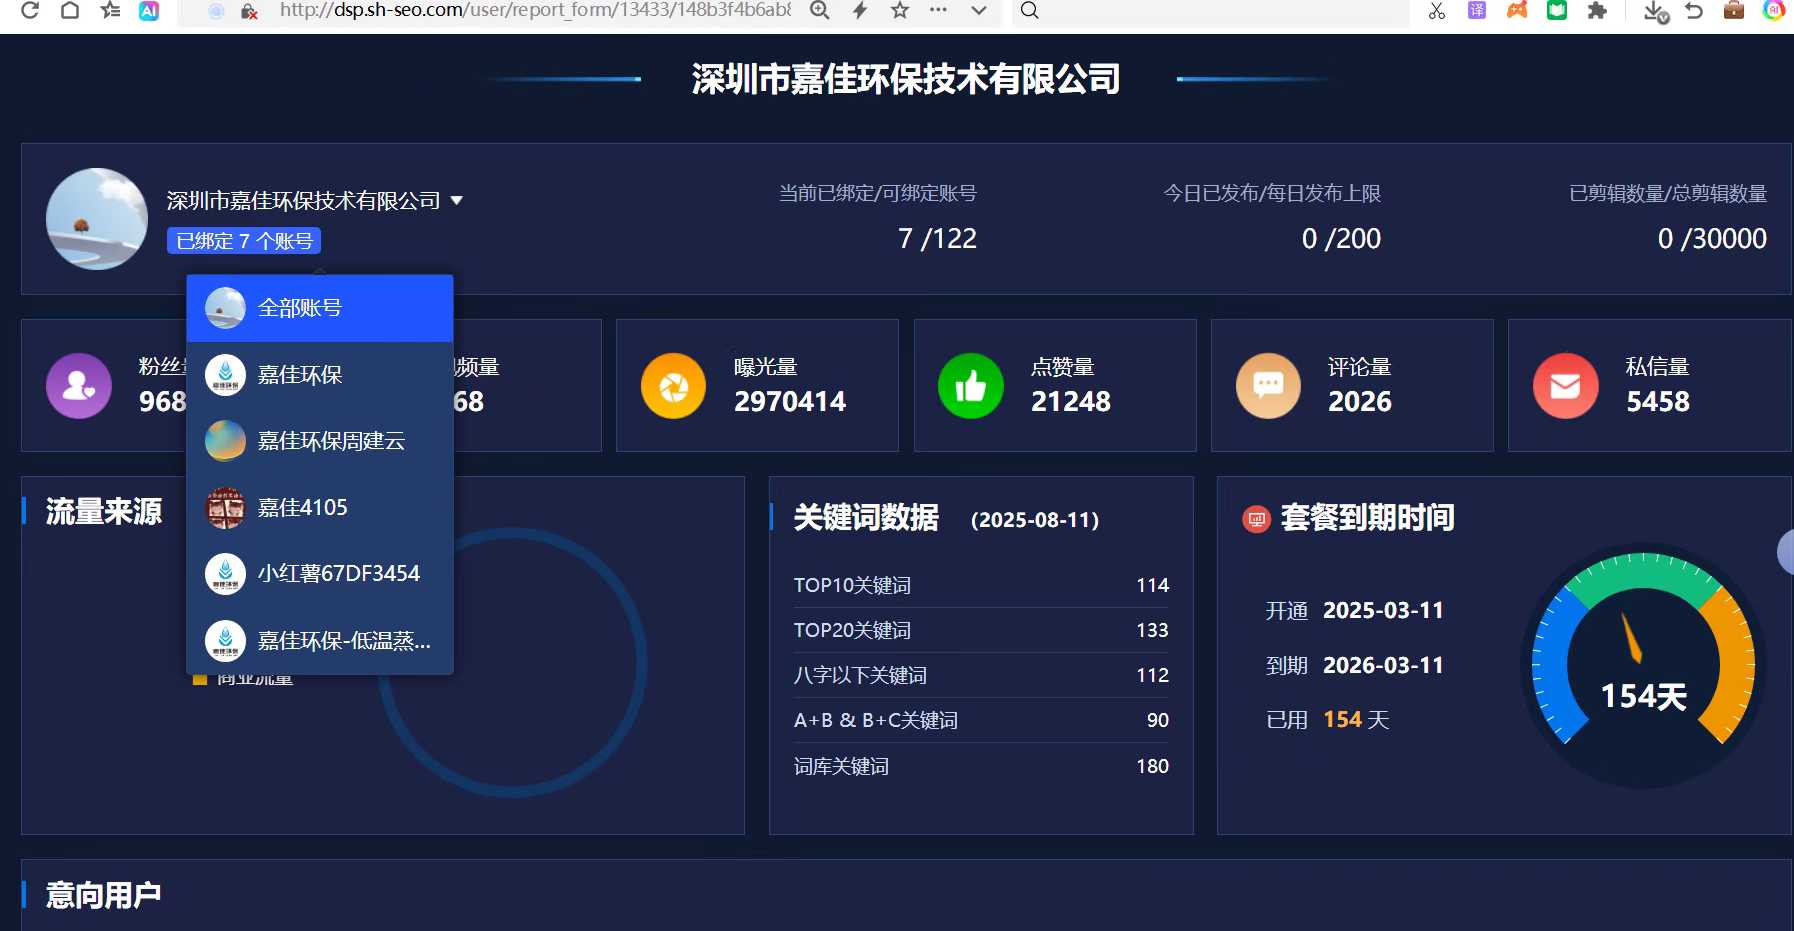Click the 八字以下关键词 row
The height and width of the screenshot is (931, 1794).
coord(981,676)
